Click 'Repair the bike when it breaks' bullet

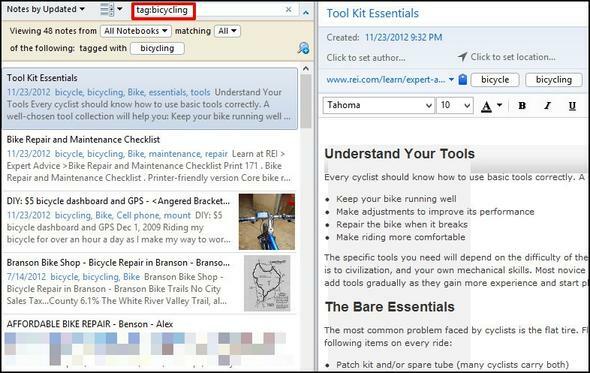click(x=402, y=224)
